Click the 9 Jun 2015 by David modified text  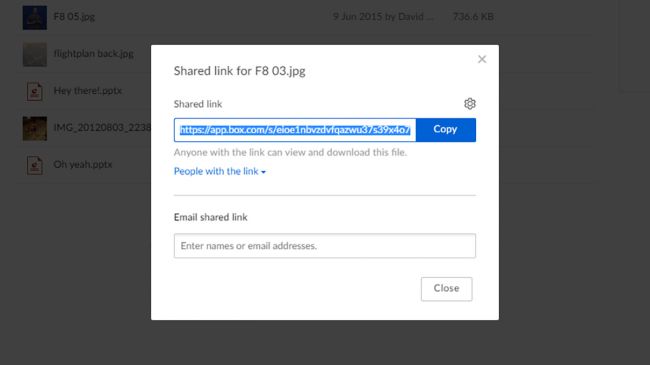[383, 17]
